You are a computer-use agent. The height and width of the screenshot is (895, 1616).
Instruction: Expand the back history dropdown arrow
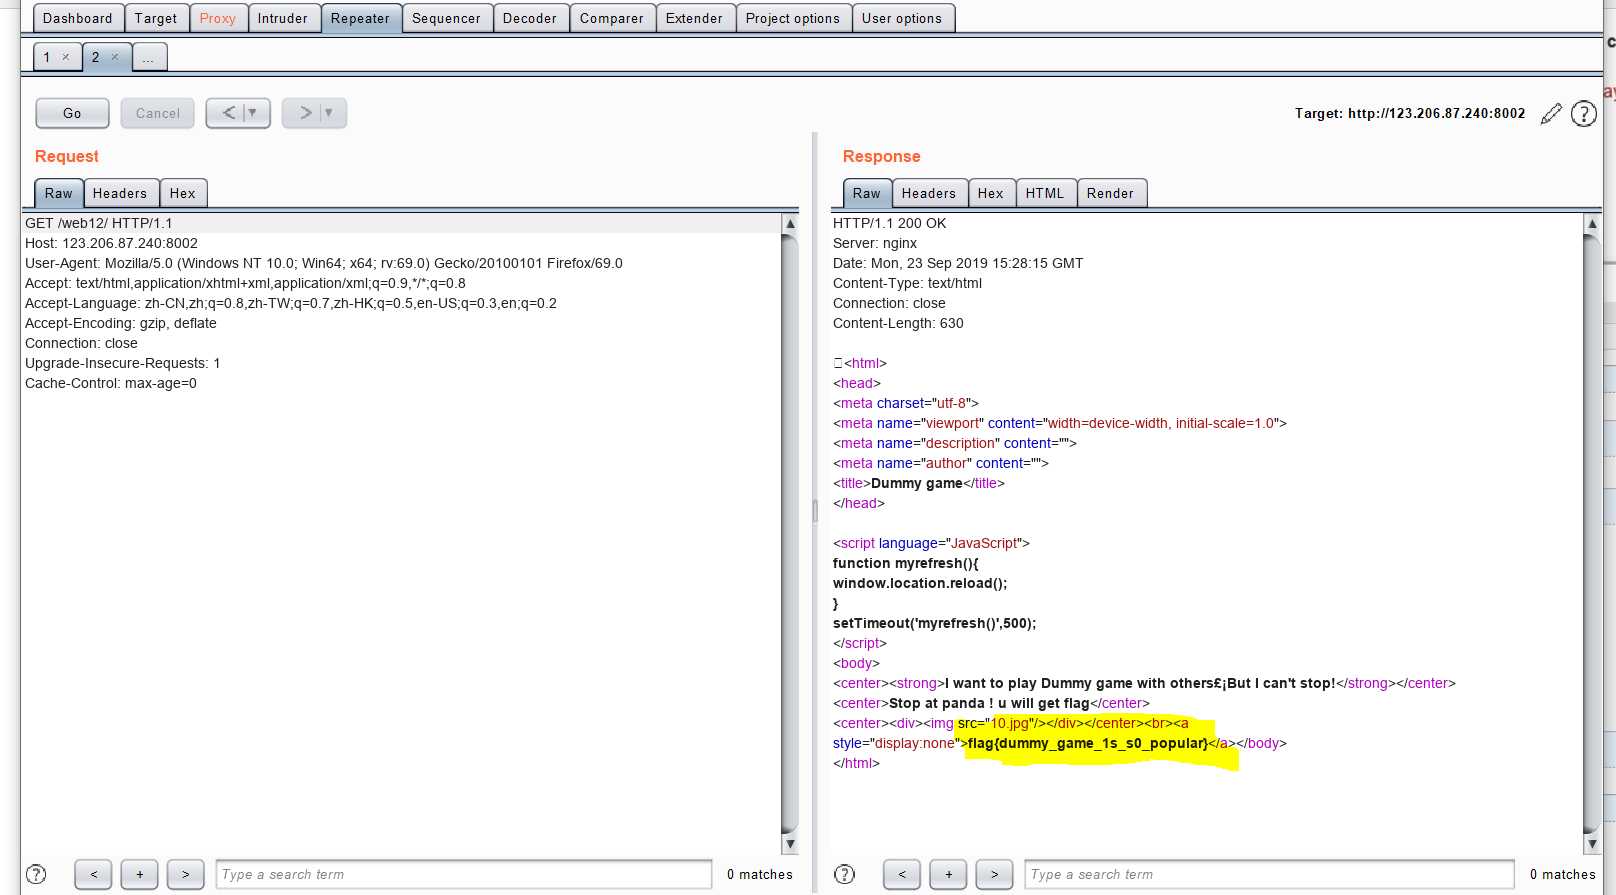[253, 113]
